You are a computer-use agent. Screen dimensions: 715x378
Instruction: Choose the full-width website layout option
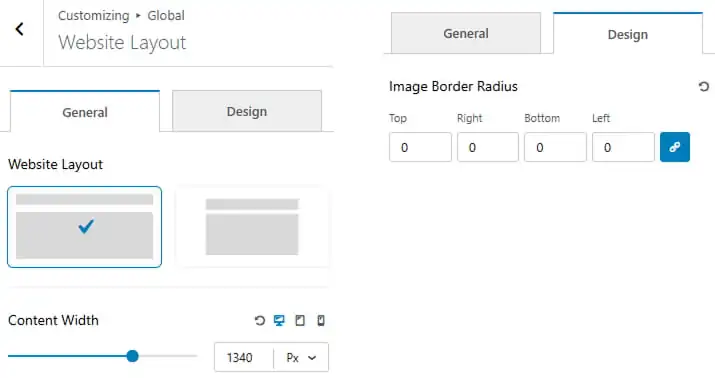(x=84, y=227)
